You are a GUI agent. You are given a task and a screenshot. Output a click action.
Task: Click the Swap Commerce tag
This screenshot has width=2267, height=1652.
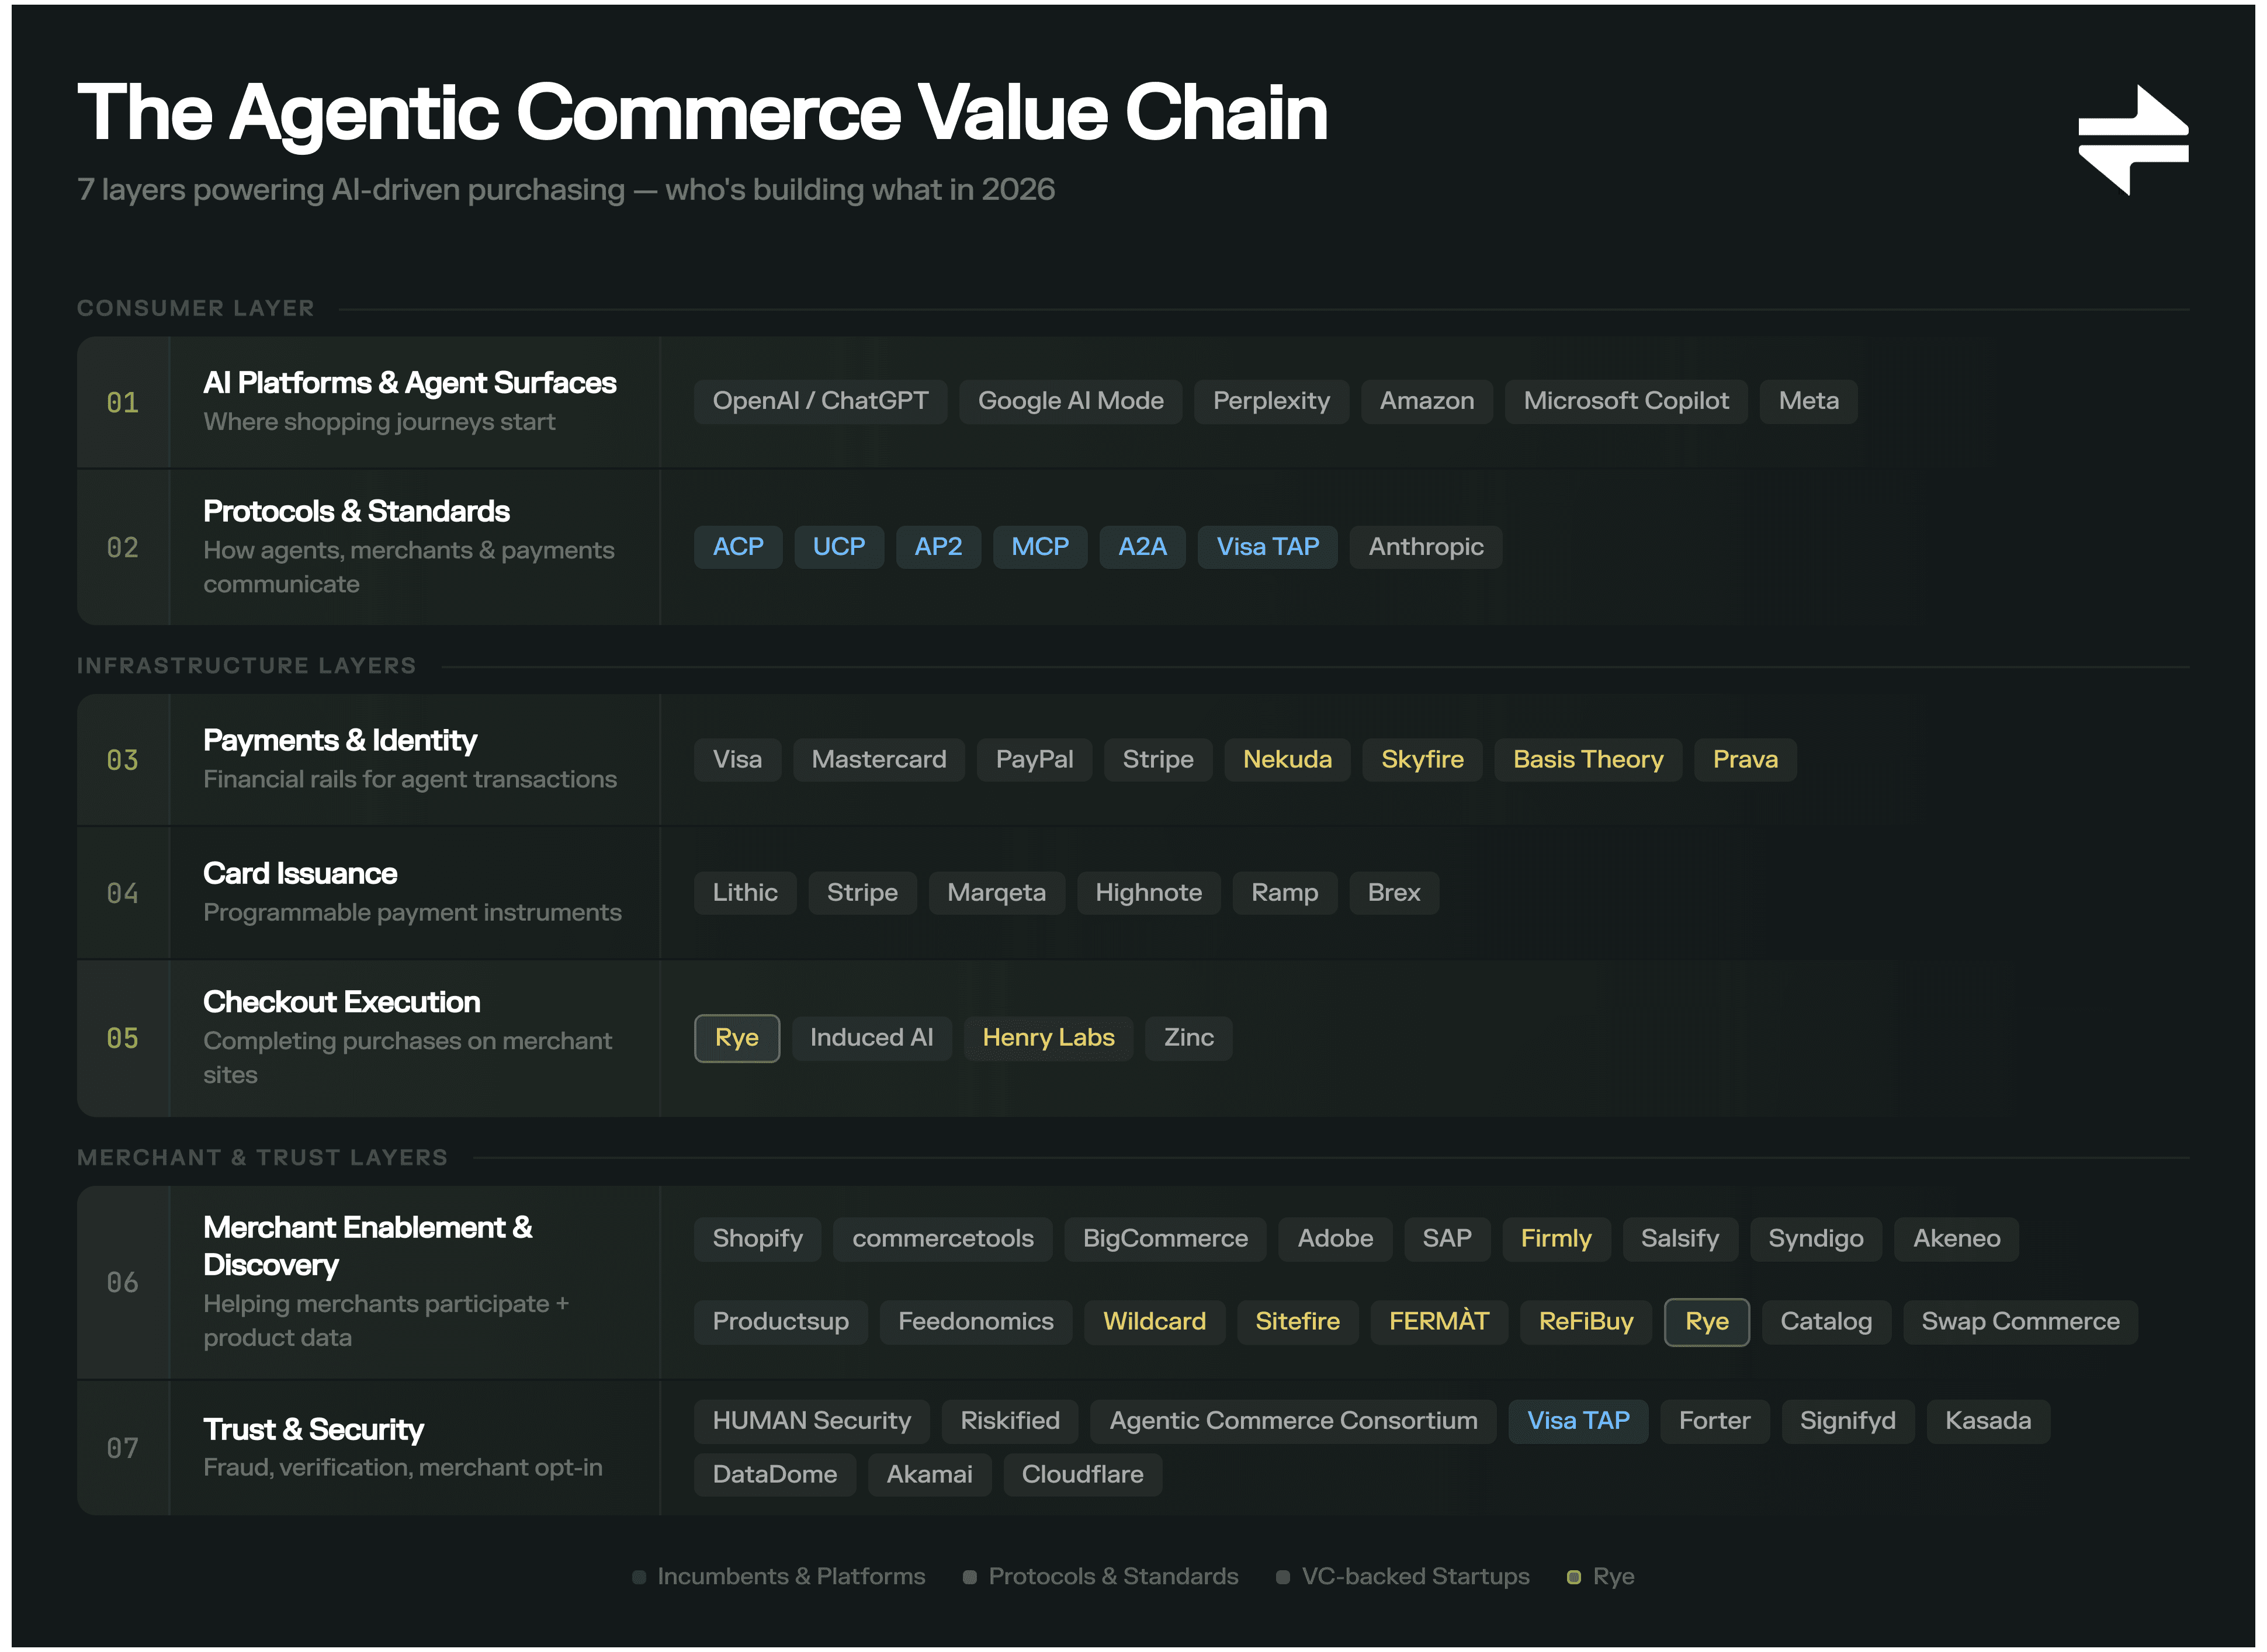2020,1321
